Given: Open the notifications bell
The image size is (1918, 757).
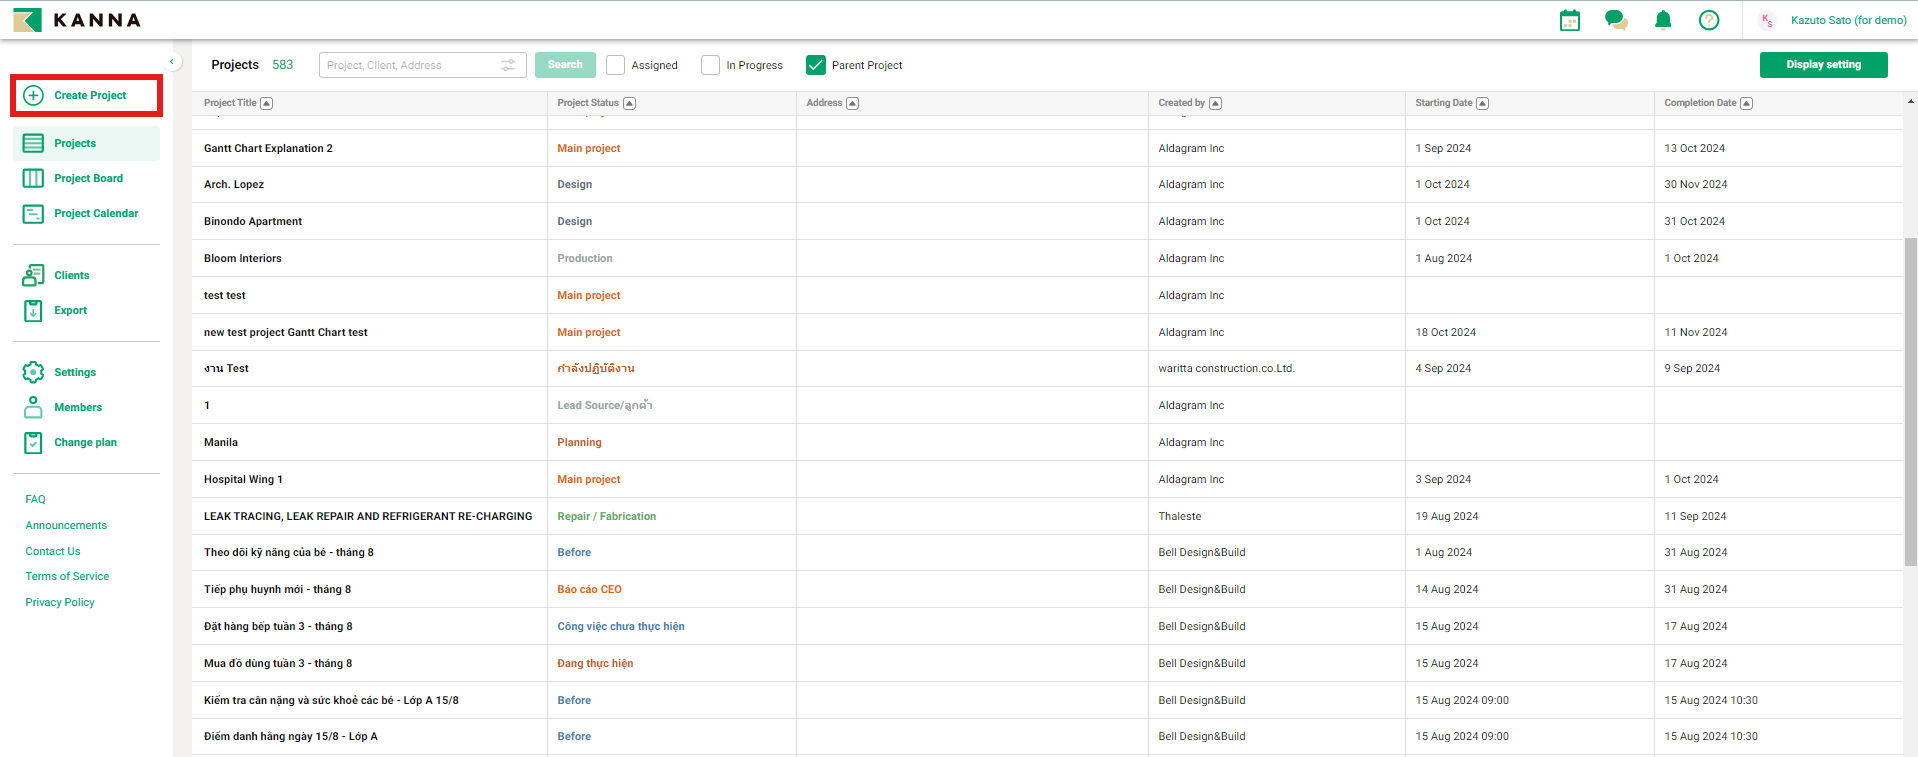Looking at the screenshot, I should [1663, 20].
